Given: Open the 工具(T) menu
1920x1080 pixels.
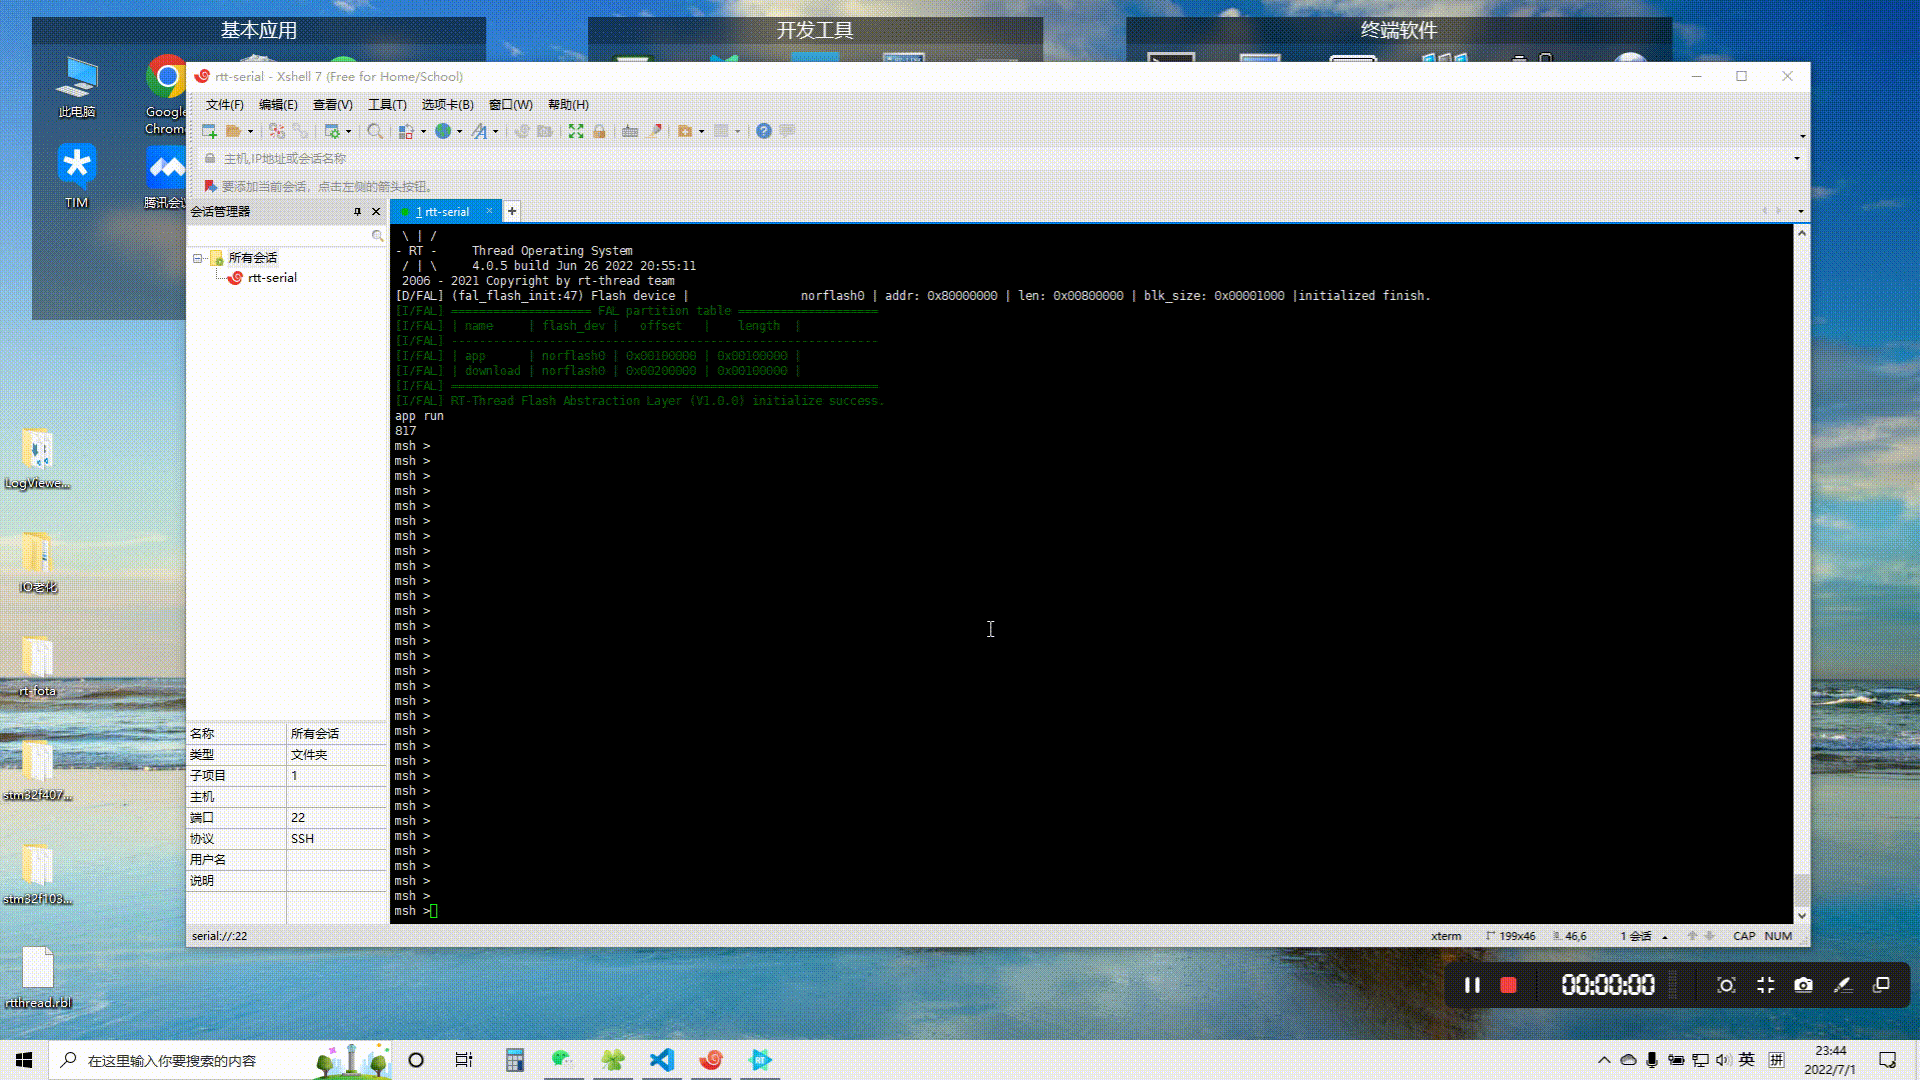Looking at the screenshot, I should 387,104.
